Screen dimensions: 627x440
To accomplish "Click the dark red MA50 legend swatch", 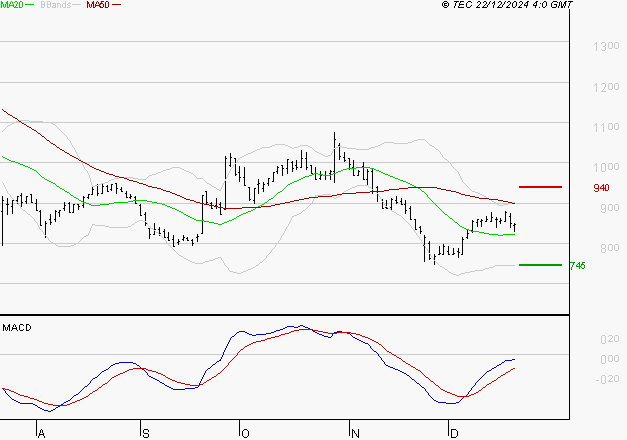I will [x=116, y=5].
